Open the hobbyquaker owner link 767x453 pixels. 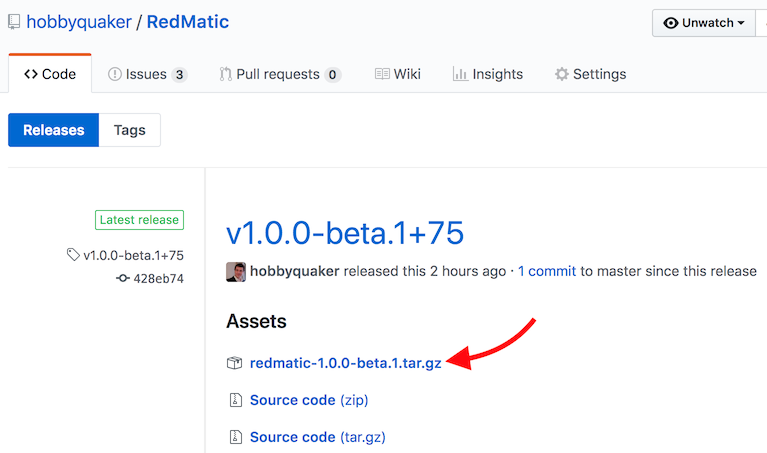pyautogui.click(x=79, y=22)
